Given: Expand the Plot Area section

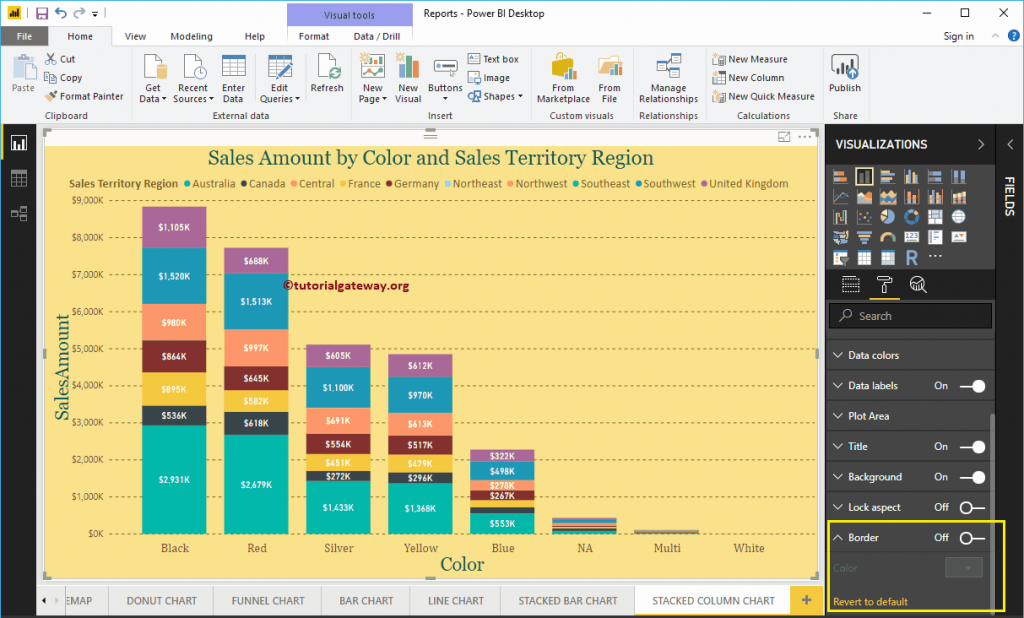Looking at the screenshot, I should (870, 415).
